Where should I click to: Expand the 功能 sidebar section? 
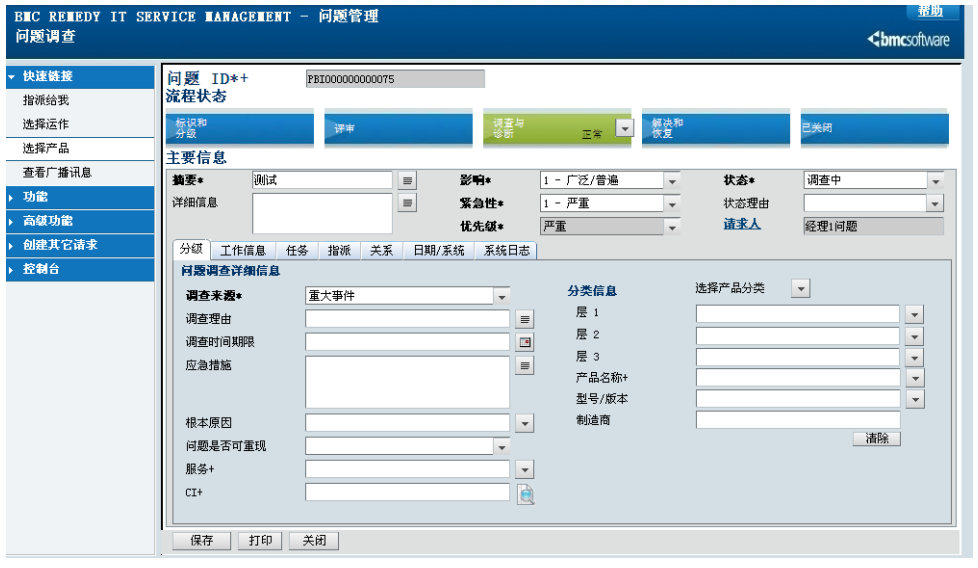pos(80,197)
